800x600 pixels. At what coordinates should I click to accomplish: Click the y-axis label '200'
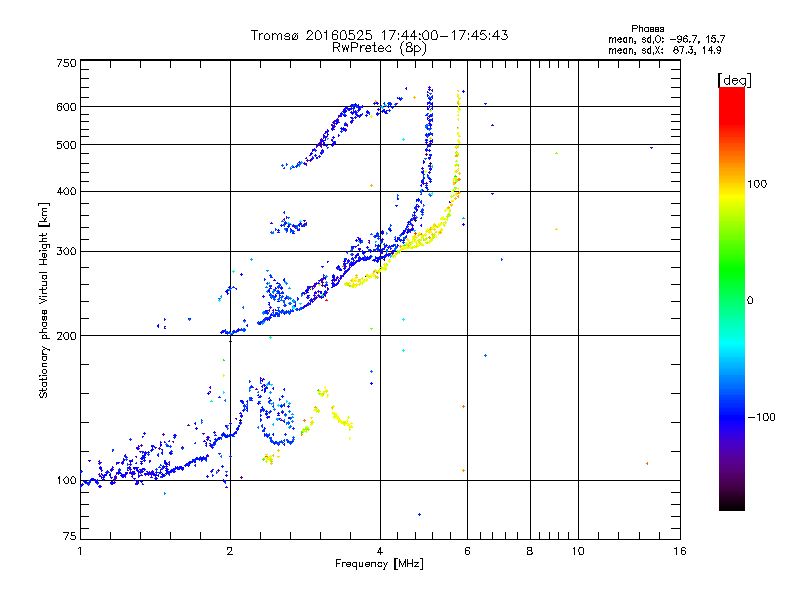click(x=66, y=336)
